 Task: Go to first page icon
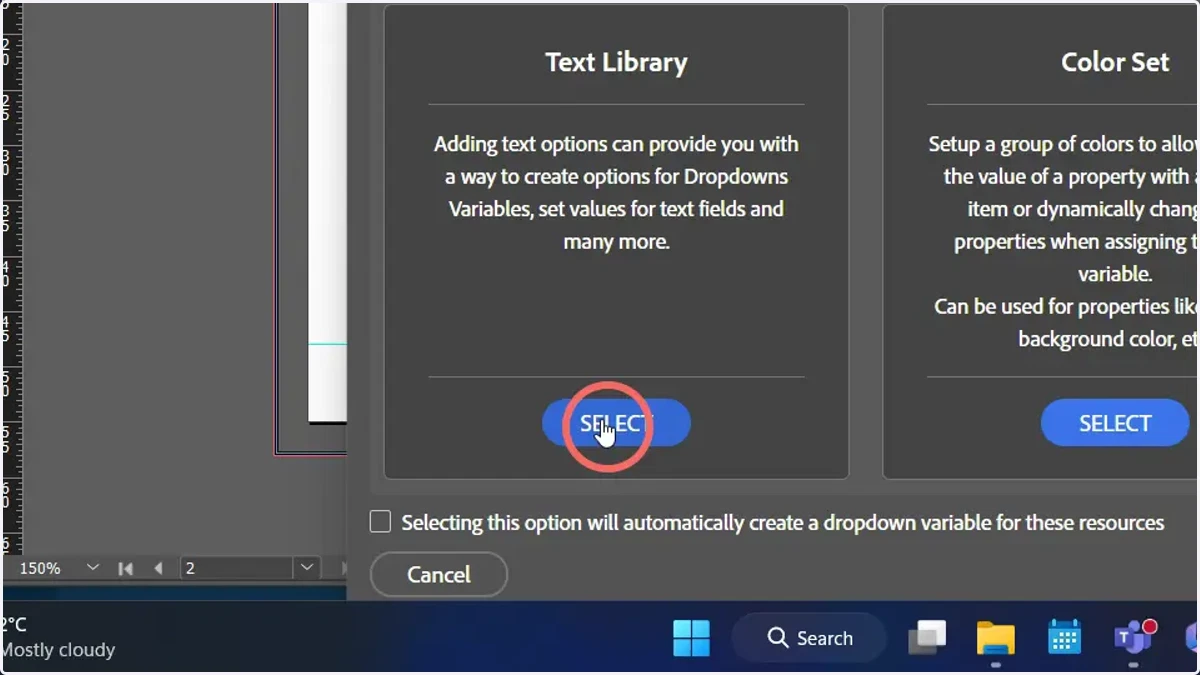[x=125, y=568]
